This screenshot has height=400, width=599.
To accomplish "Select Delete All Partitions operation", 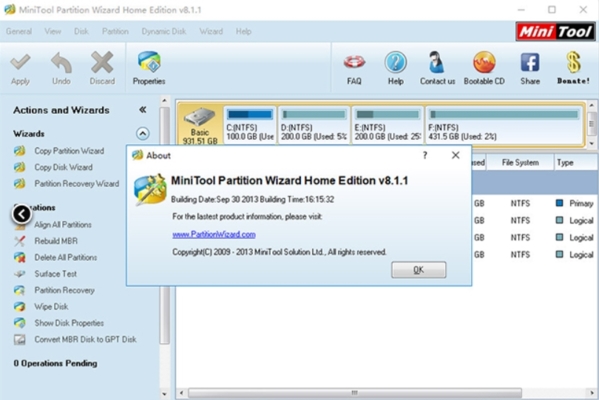I will tap(65, 257).
